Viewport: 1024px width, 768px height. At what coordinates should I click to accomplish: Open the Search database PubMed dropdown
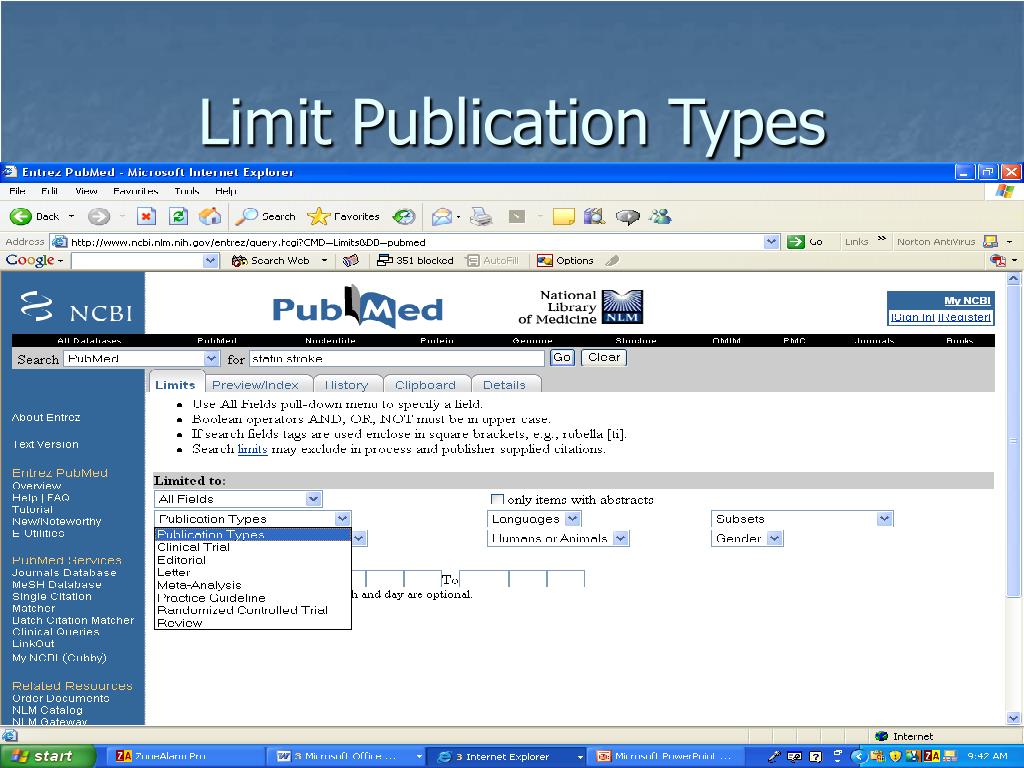coord(211,359)
